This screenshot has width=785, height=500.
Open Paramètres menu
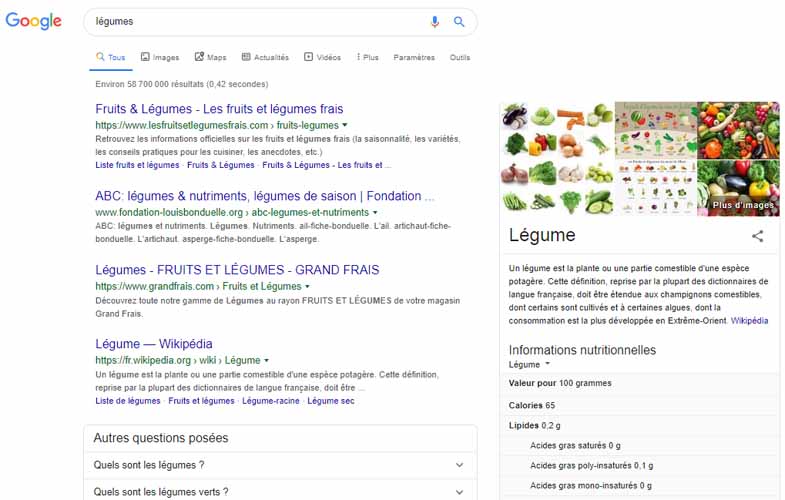click(414, 57)
